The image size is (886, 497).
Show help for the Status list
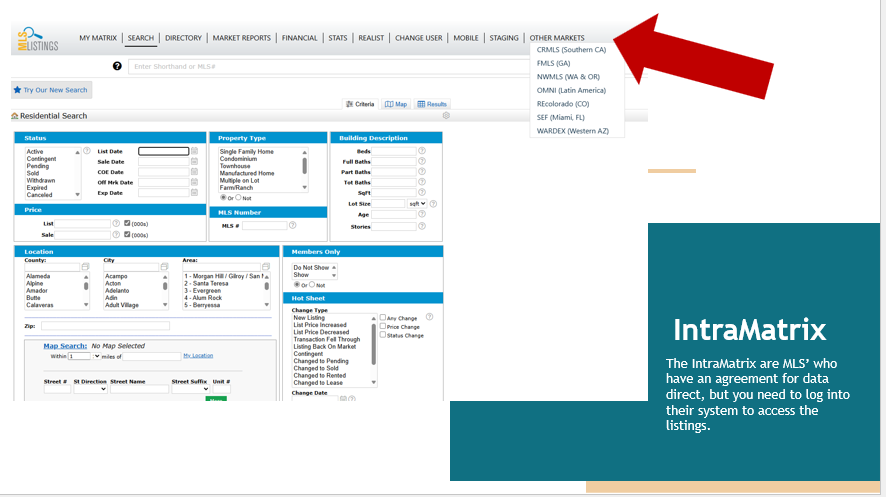[x=87, y=151]
